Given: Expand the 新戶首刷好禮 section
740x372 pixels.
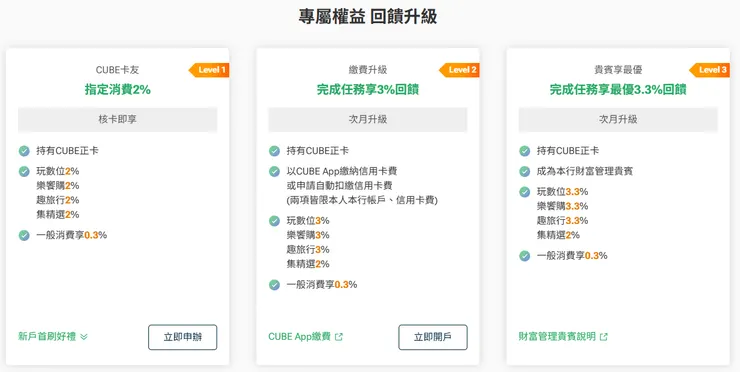Looking at the screenshot, I should 53,337.
